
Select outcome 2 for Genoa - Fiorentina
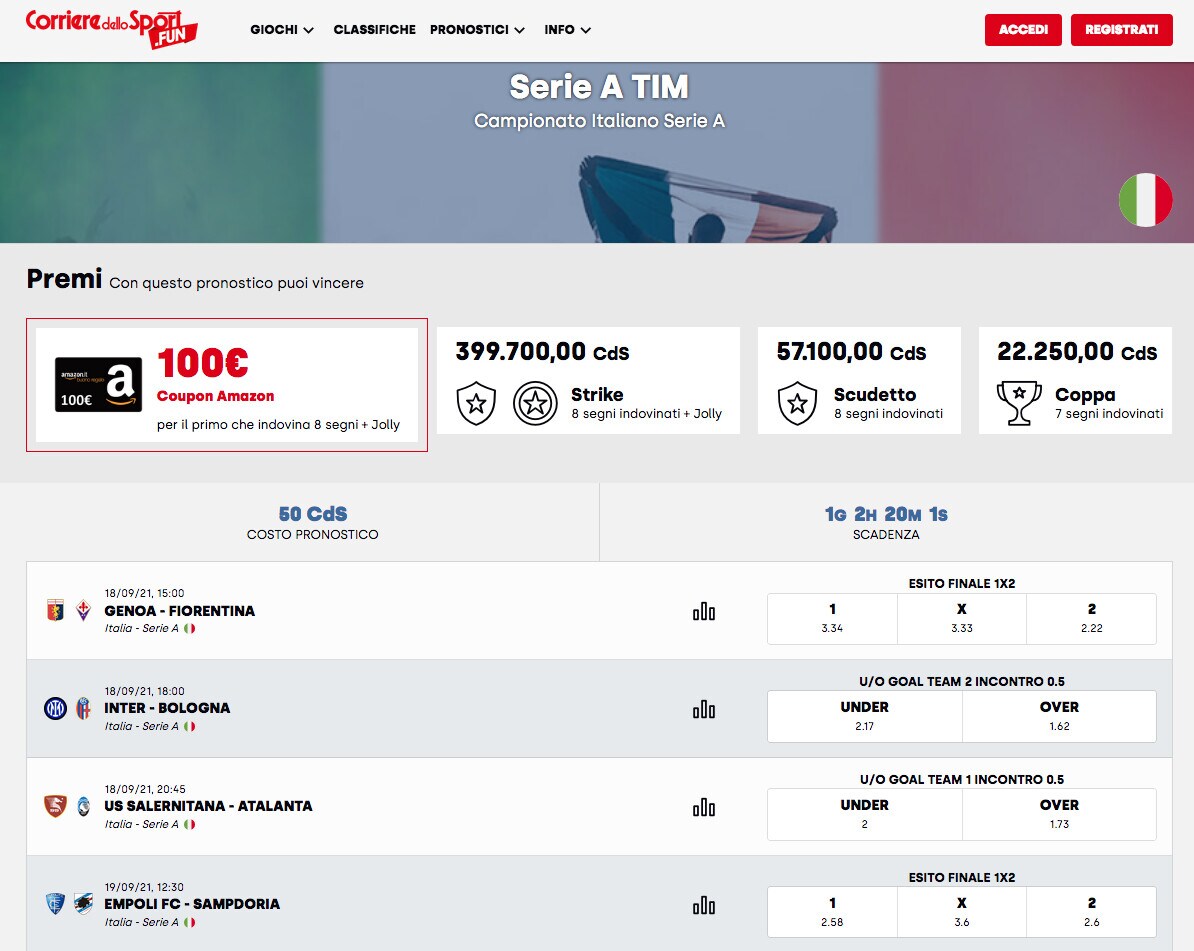(1091, 618)
